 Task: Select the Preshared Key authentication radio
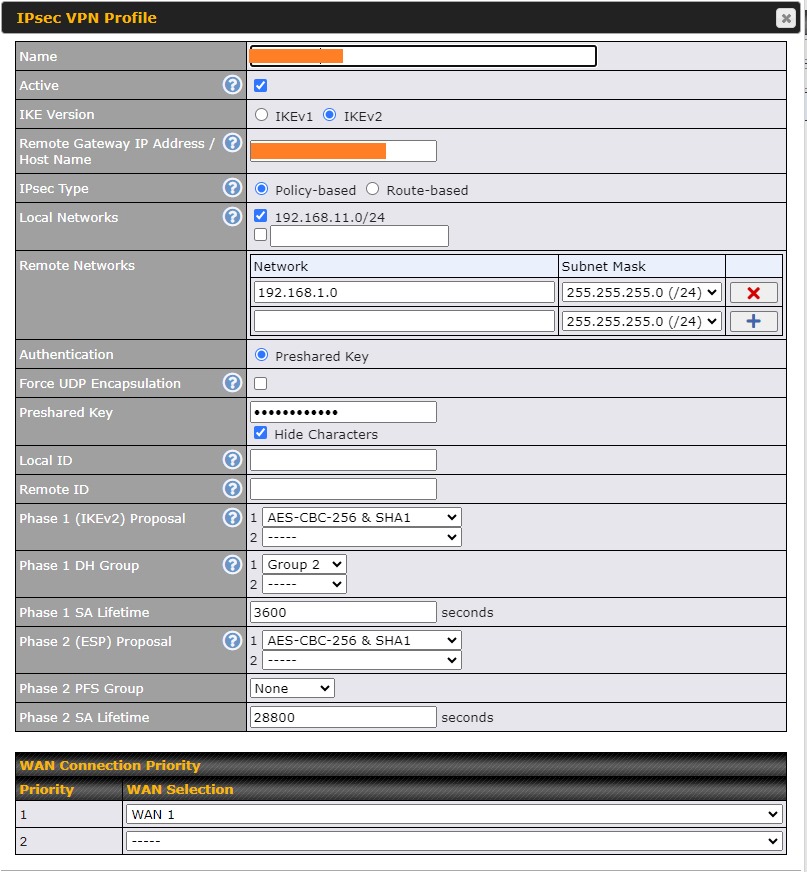(x=261, y=355)
